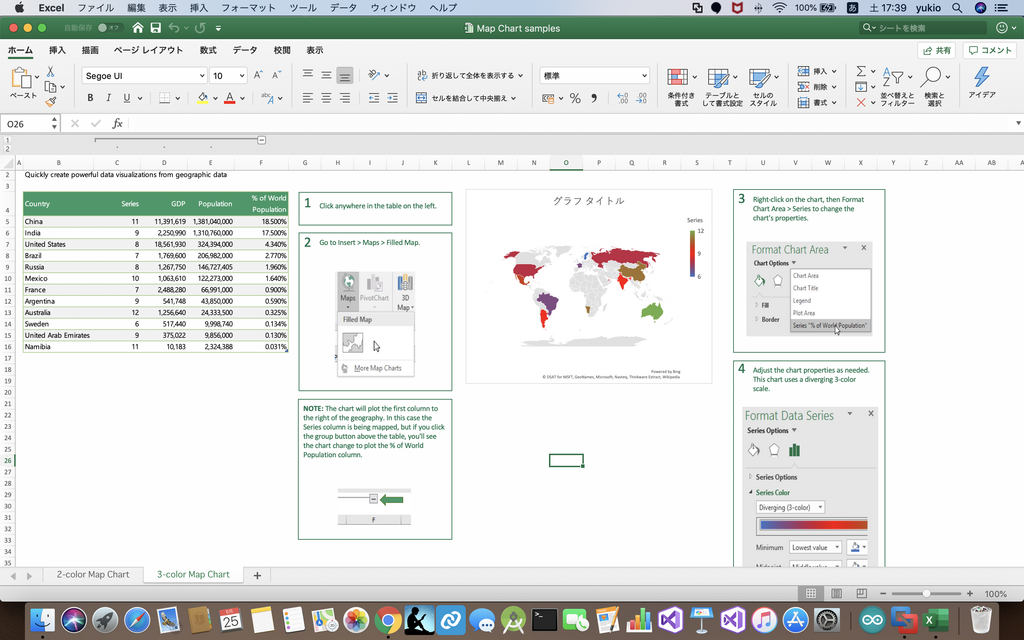Click the Paste clipboard icon
This screenshot has height=640, width=1024.
[x=20, y=79]
